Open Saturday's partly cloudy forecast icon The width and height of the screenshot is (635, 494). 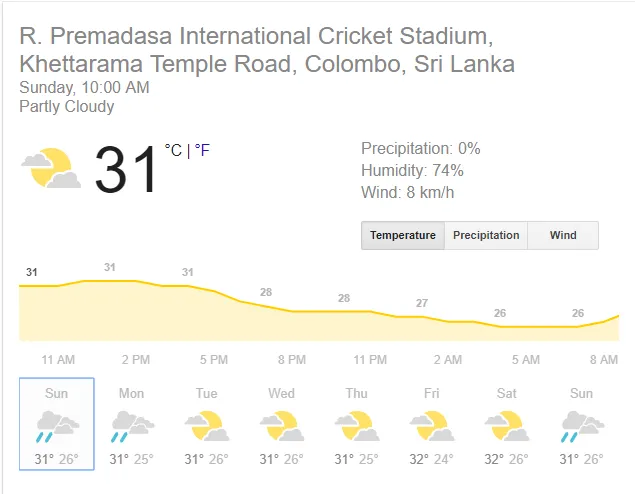(x=507, y=426)
